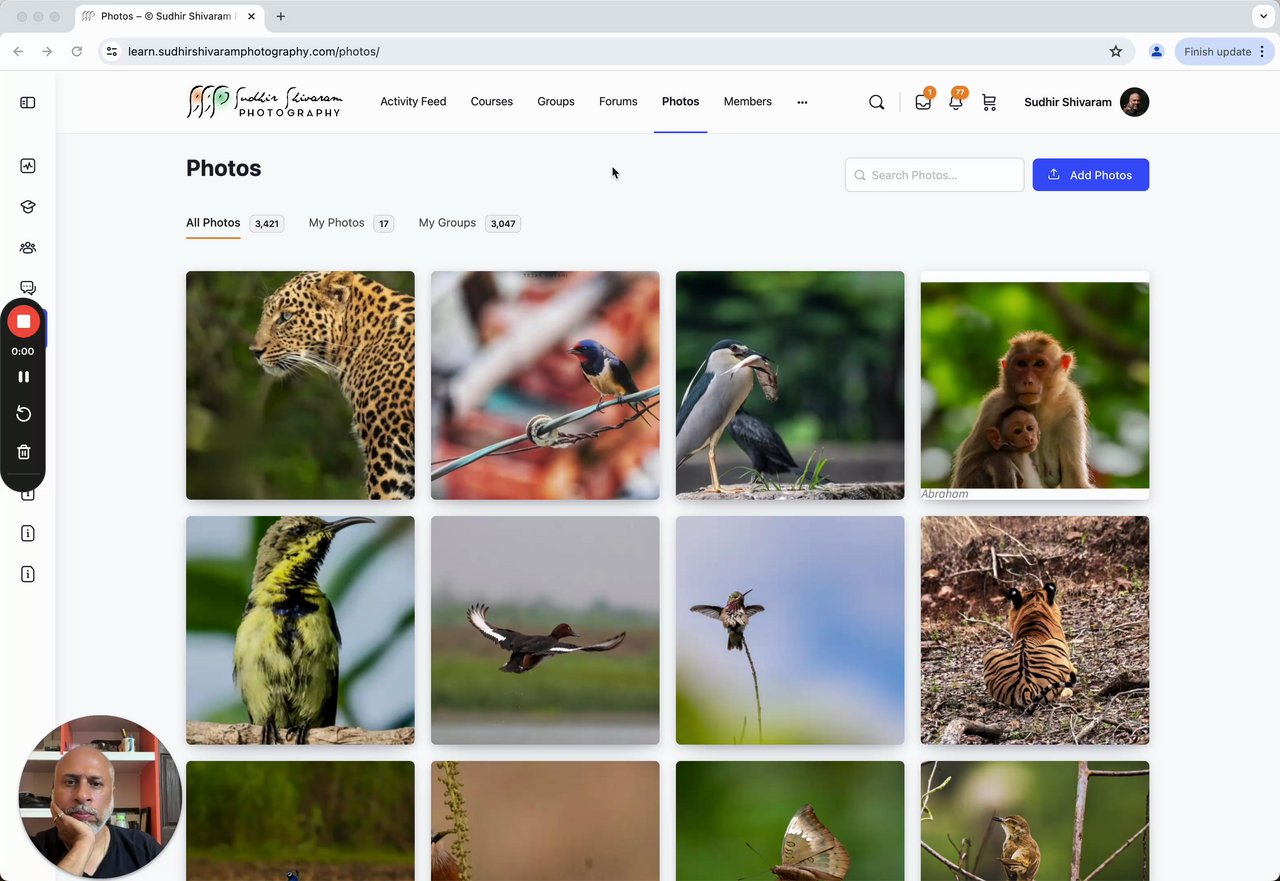Select Photos in top navigation
The image size is (1280, 881).
[x=680, y=102]
